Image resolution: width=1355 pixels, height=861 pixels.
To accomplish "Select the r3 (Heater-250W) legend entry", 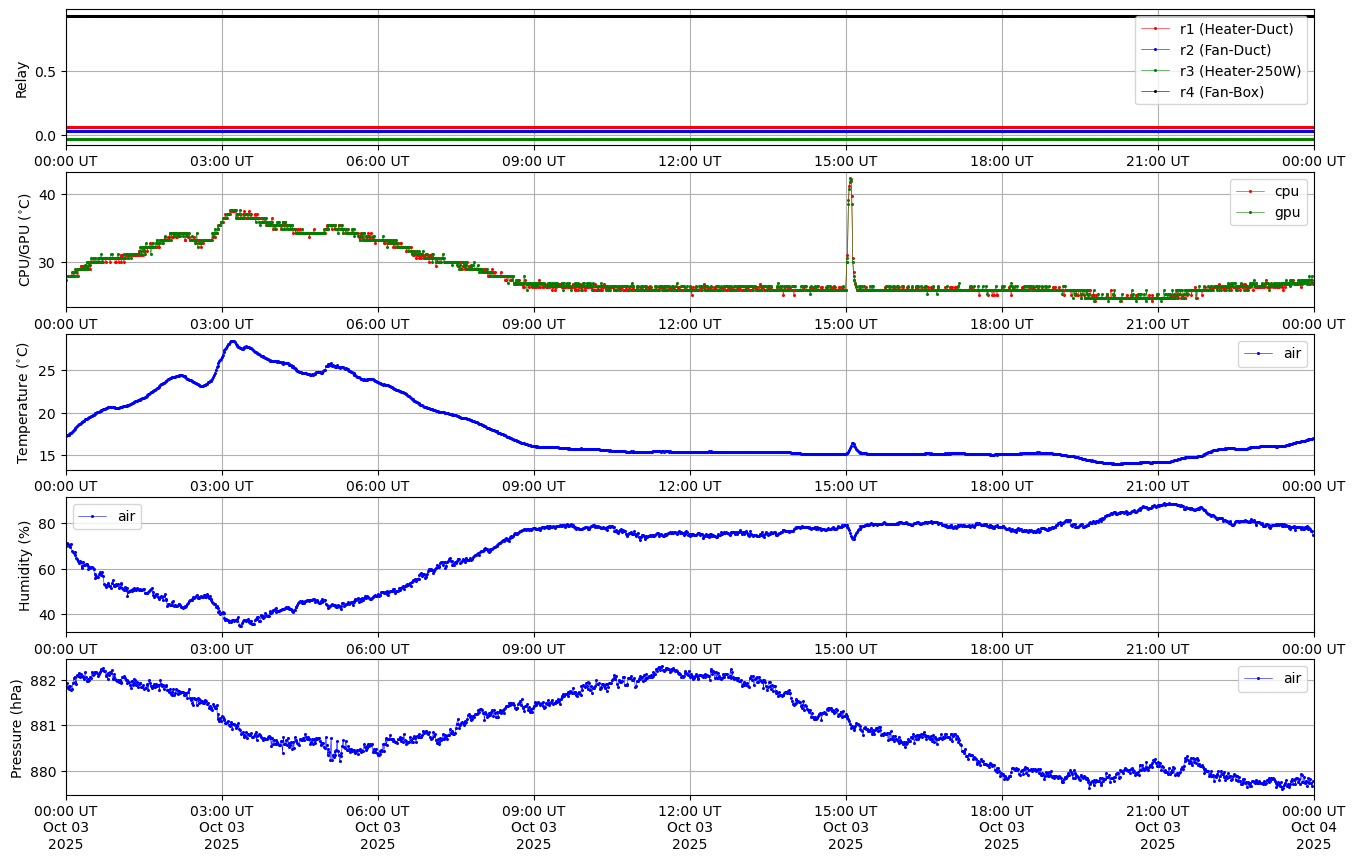I will click(1240, 71).
